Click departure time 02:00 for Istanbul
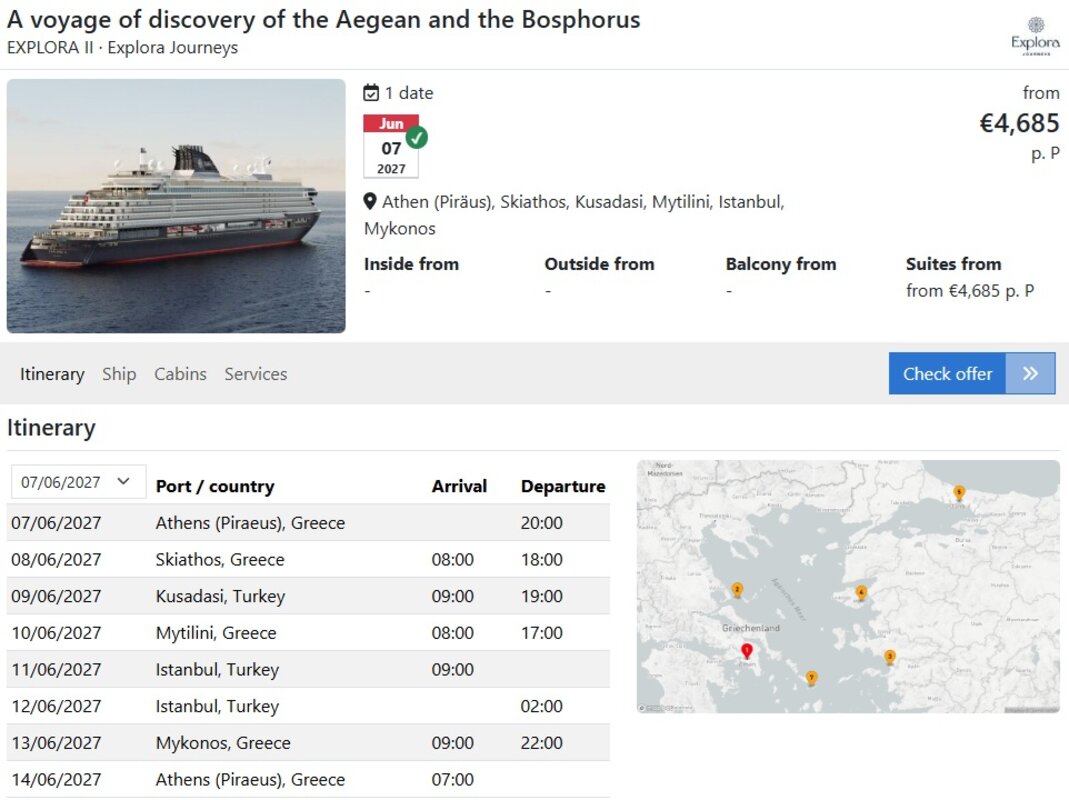The width and height of the screenshot is (1069, 800). click(x=541, y=707)
